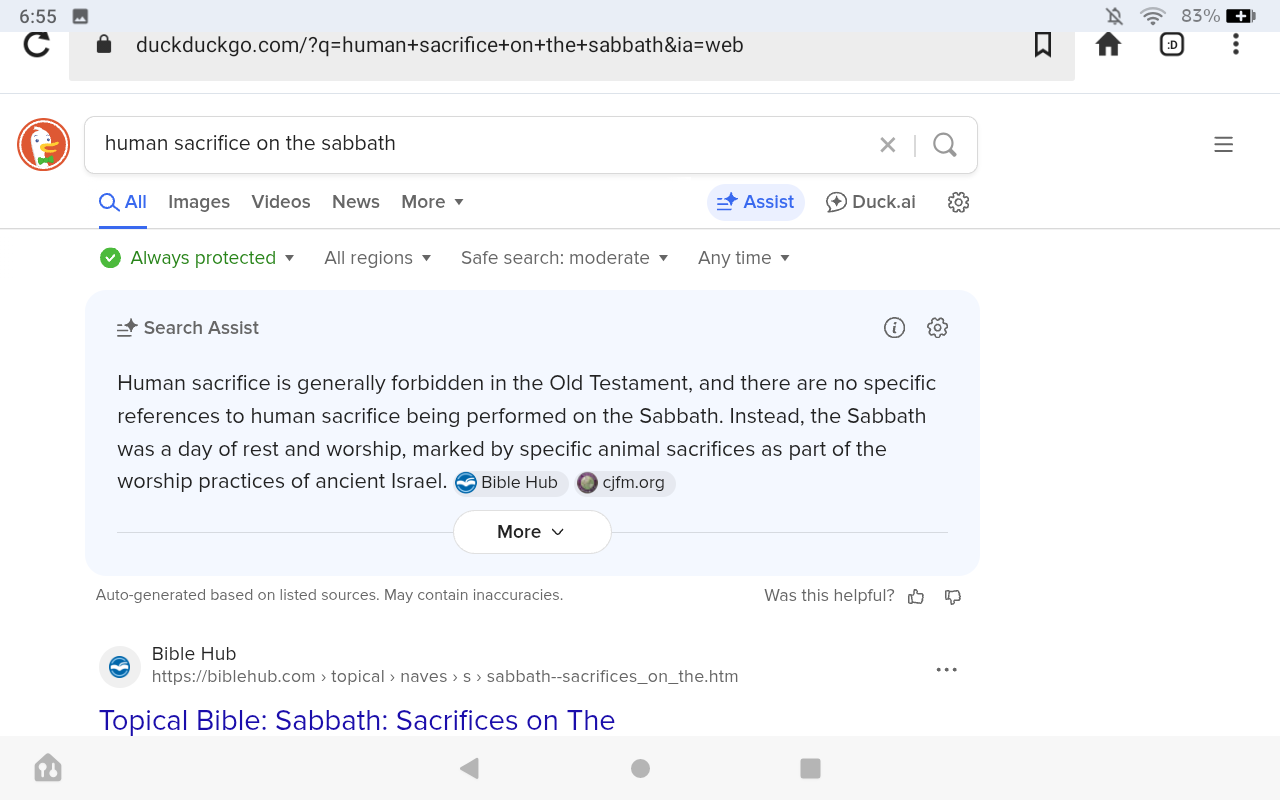Click into the search query text field

[x=480, y=144]
